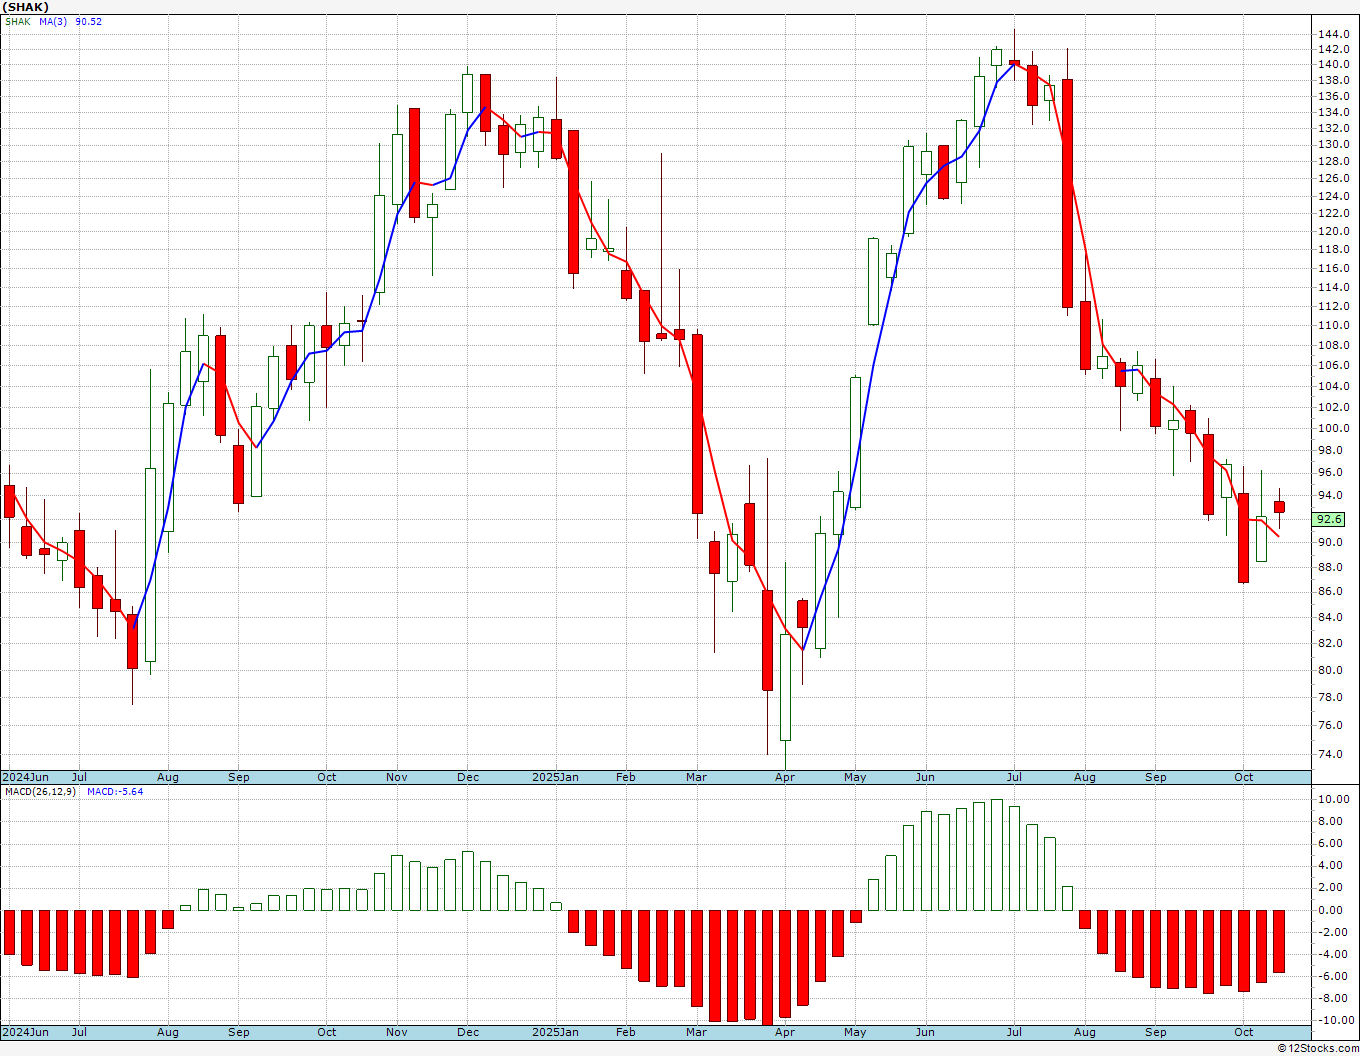Click the green 92.6 current price tag
1360x1056 pixels.
pos(1329,519)
